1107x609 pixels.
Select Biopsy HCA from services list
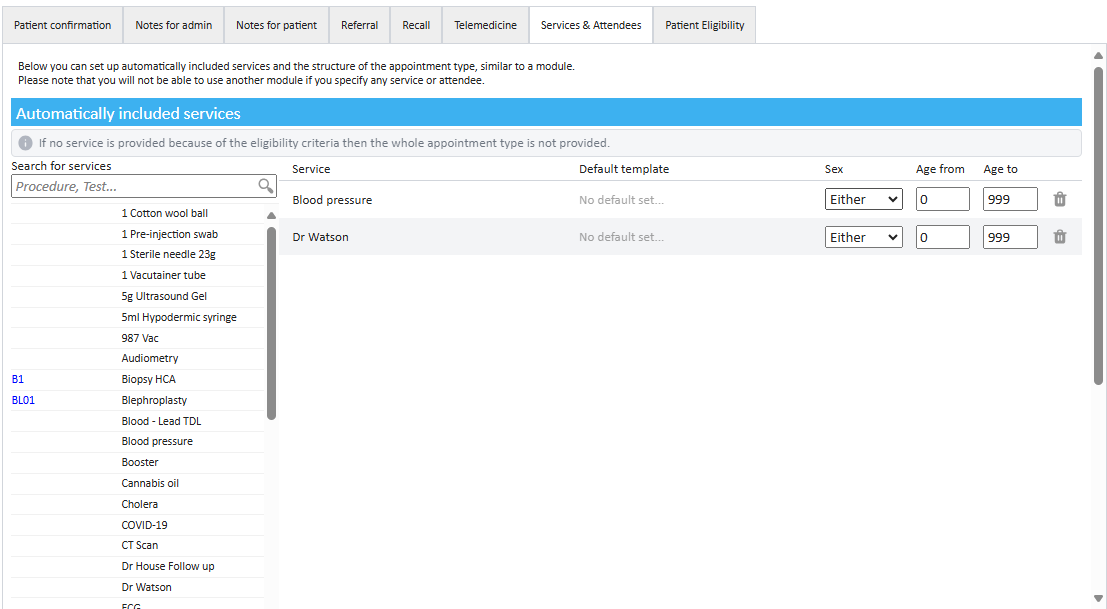tap(148, 380)
